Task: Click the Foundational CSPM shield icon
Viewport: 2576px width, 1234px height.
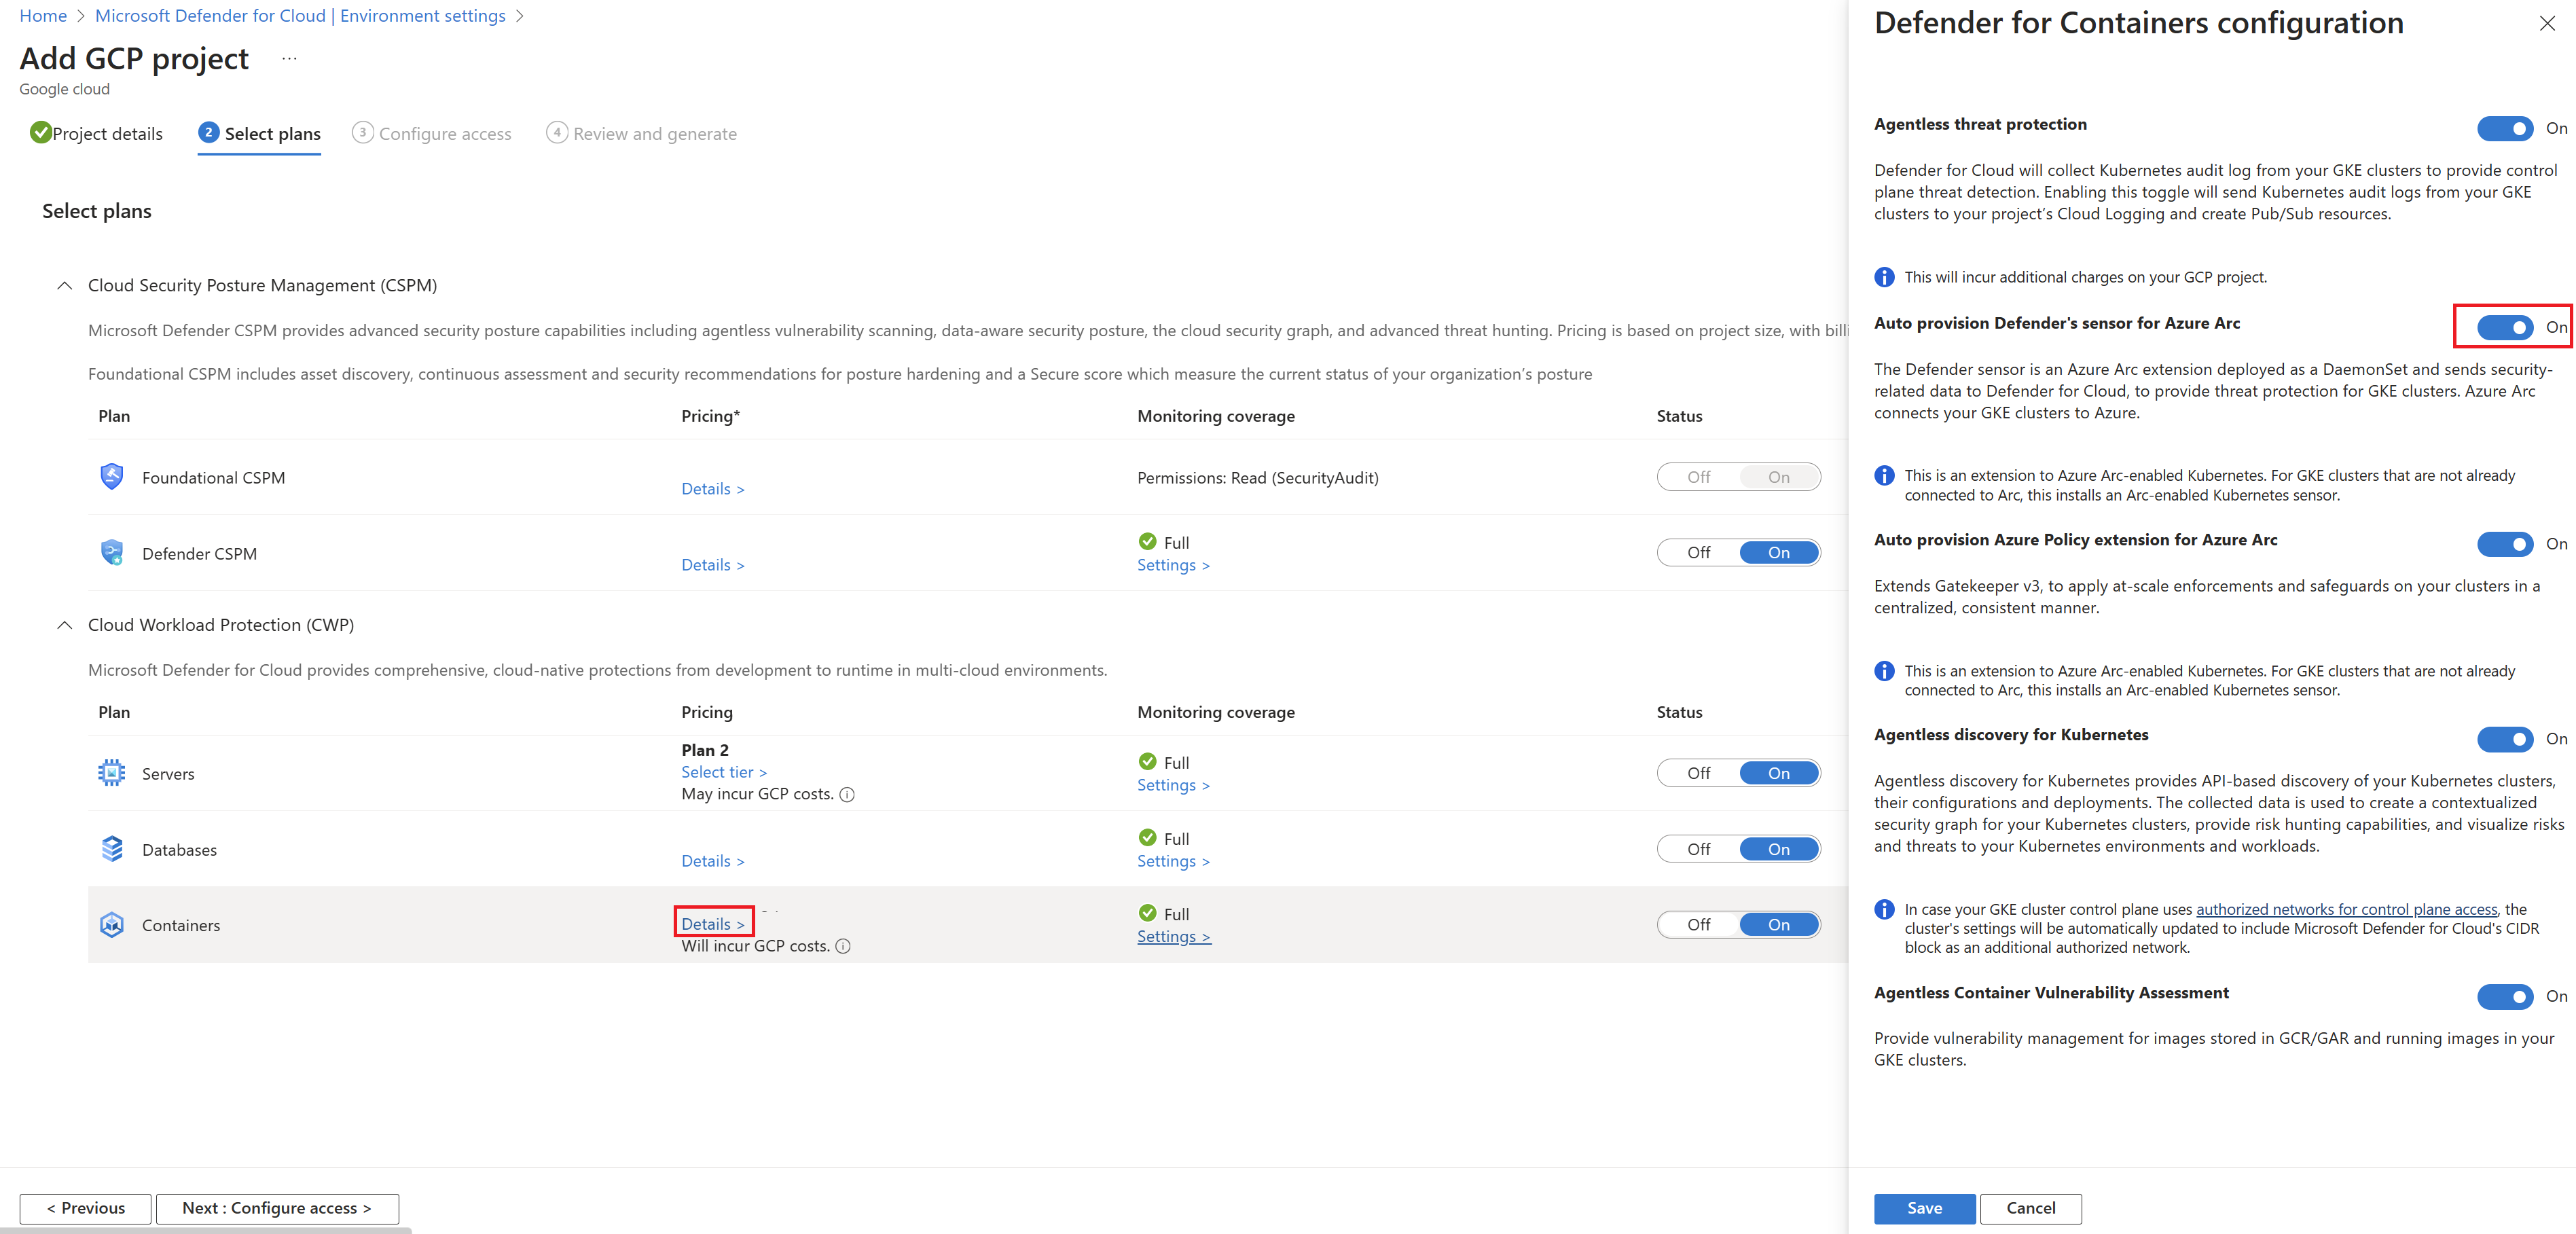Action: click(x=111, y=477)
